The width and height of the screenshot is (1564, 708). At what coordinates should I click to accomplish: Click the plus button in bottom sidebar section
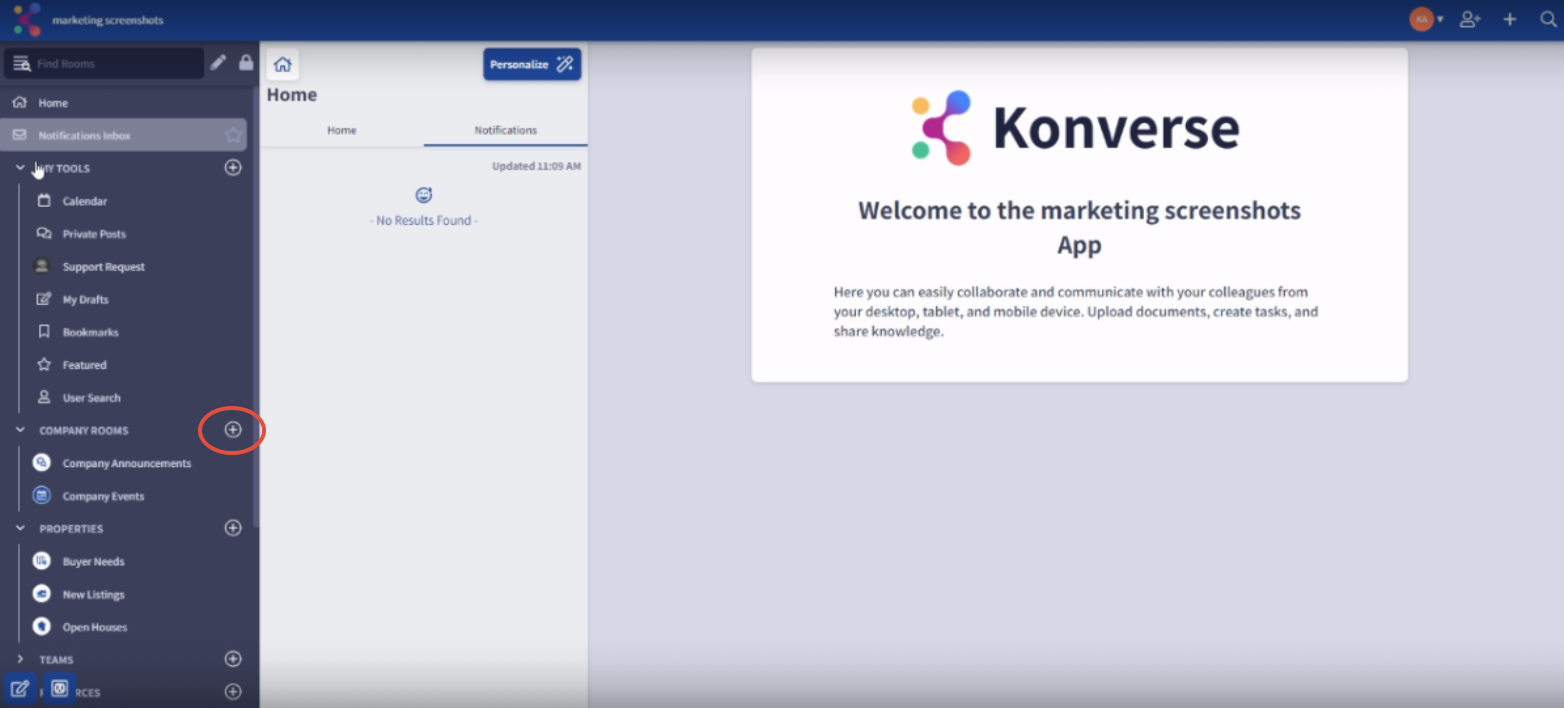pos(233,691)
